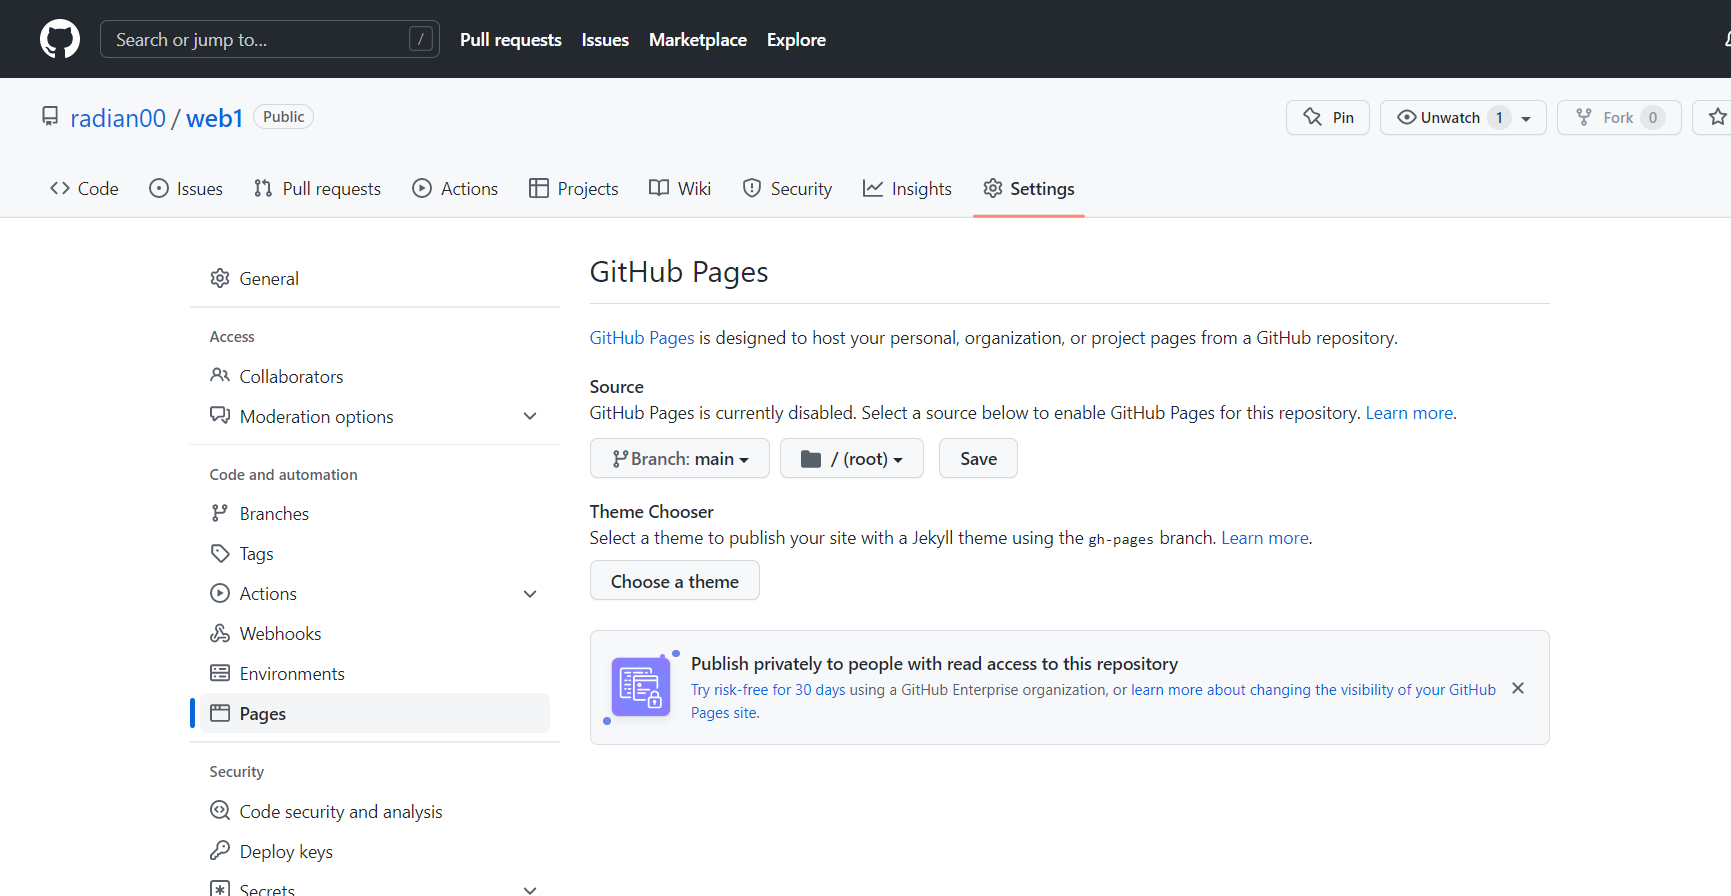
Task: Focus the Search or jump to field
Action: click(270, 39)
